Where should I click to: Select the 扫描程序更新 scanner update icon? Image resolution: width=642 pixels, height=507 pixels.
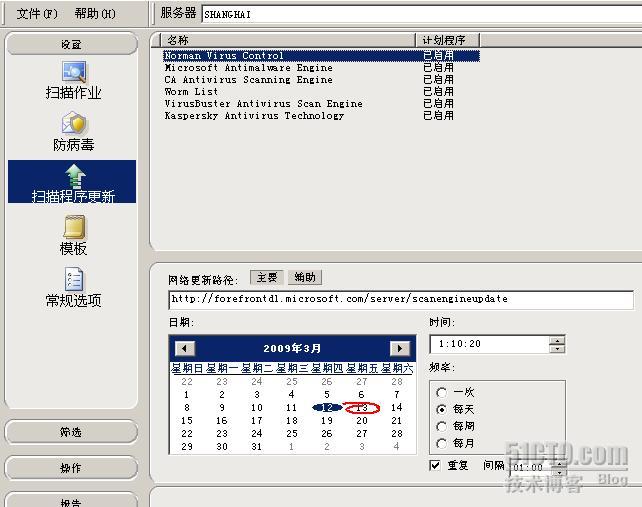click(72, 182)
